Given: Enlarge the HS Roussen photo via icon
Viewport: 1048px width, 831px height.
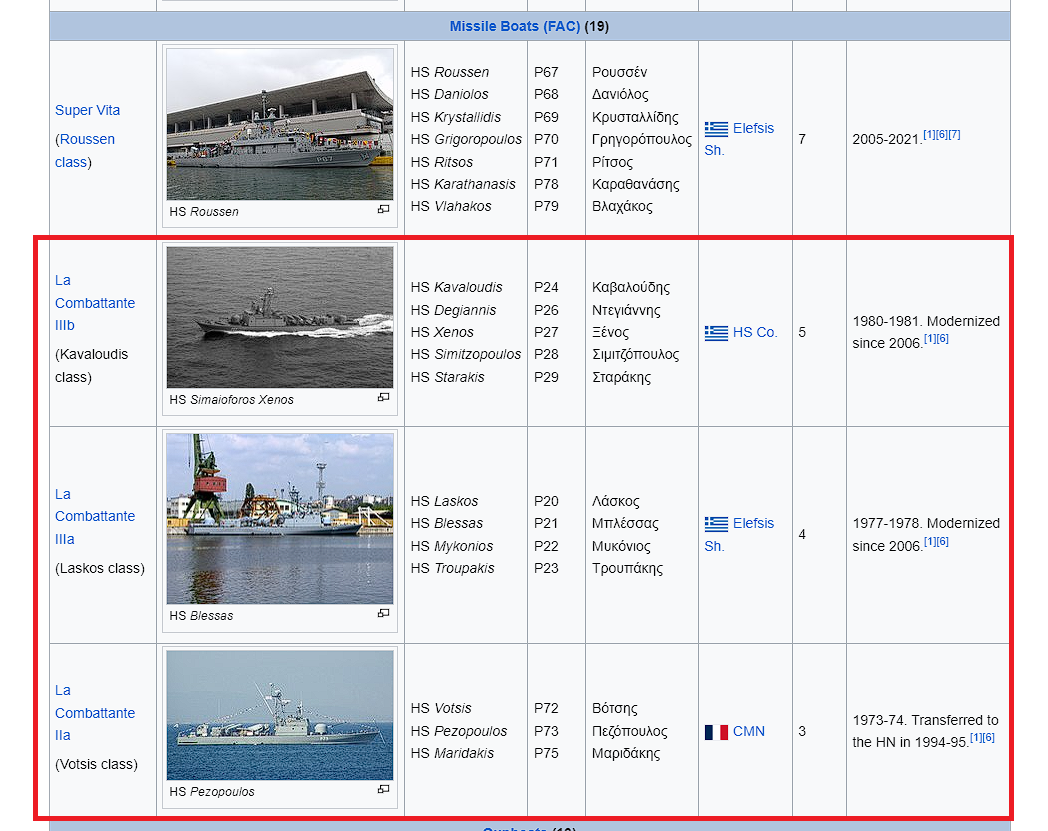Looking at the screenshot, I should point(383,209).
